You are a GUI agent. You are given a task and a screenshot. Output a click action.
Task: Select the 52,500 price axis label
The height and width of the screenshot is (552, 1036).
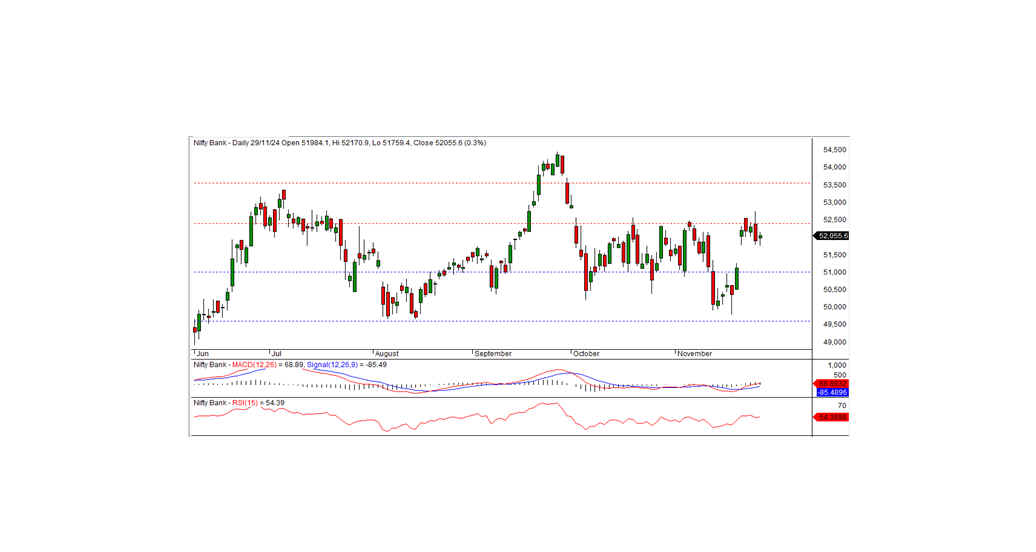[834, 219]
